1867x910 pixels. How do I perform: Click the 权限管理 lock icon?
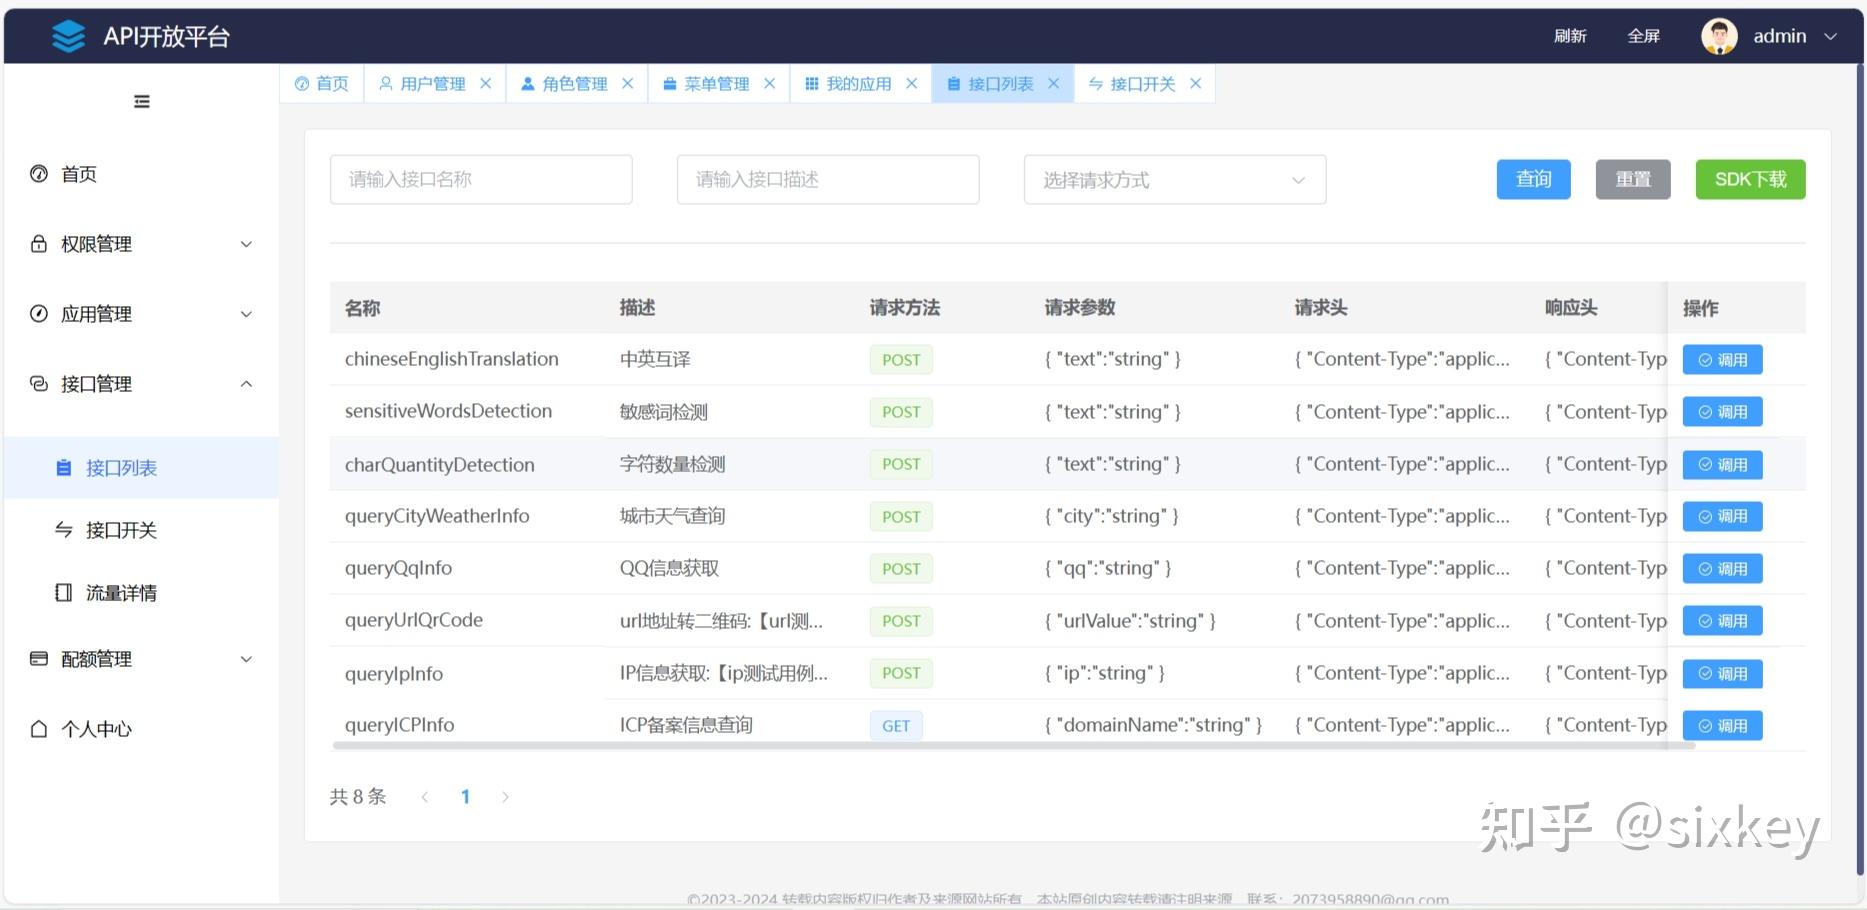tap(38, 243)
